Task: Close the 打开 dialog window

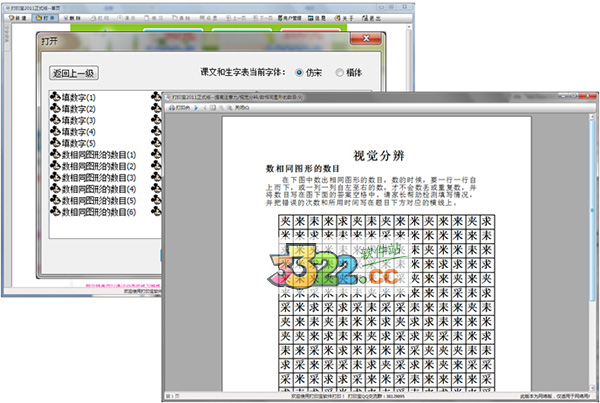Action: click(x=369, y=43)
